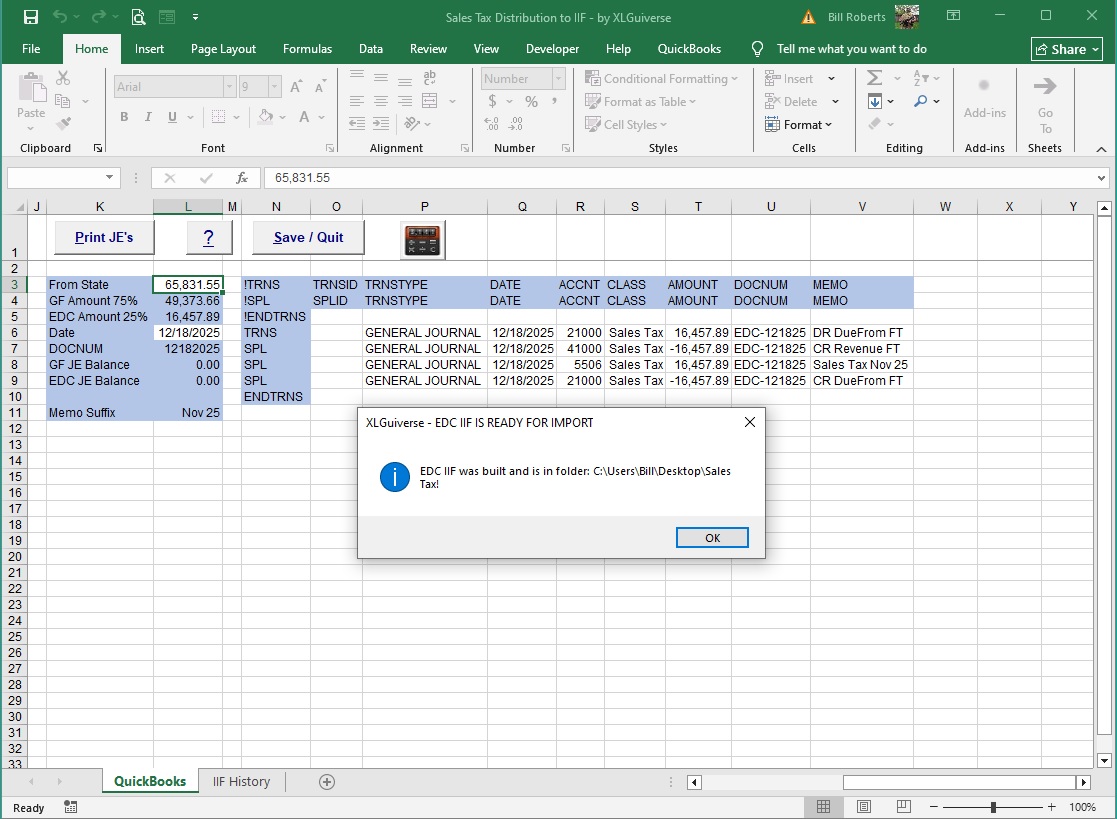Click the calculator icon on the worksheet

tap(422, 239)
